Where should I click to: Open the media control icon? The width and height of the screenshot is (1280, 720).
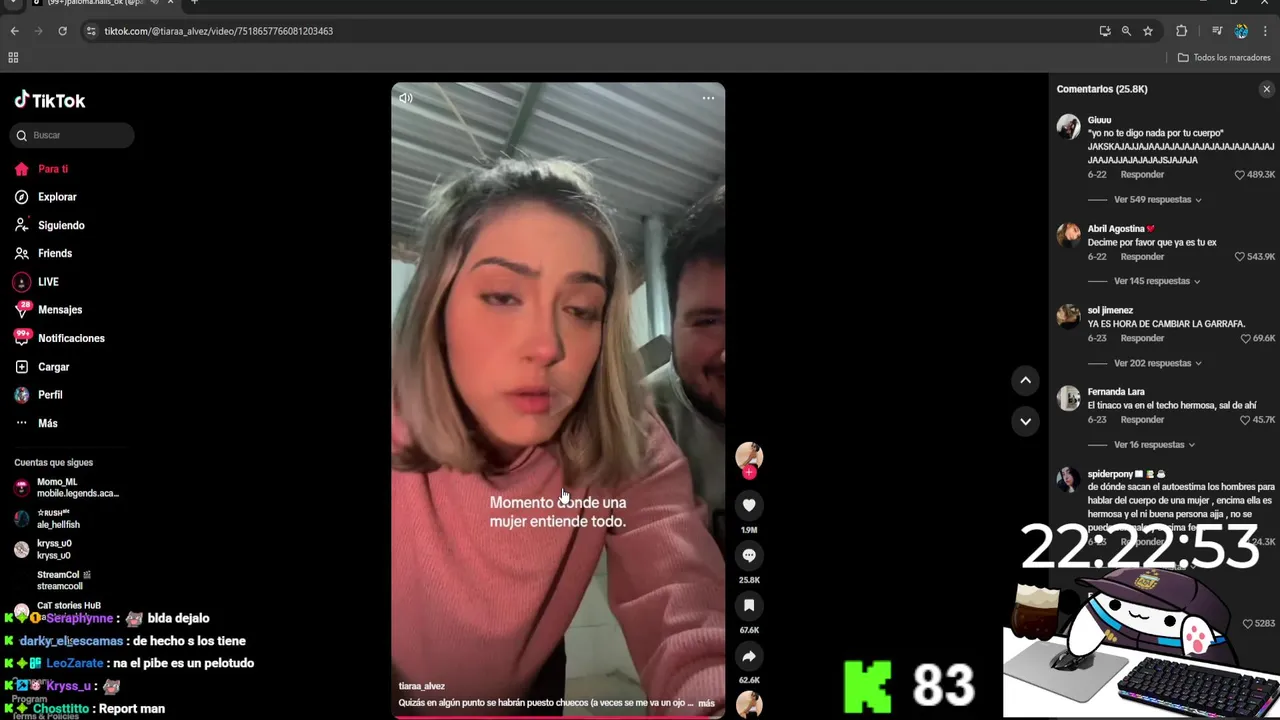click(x=1217, y=31)
